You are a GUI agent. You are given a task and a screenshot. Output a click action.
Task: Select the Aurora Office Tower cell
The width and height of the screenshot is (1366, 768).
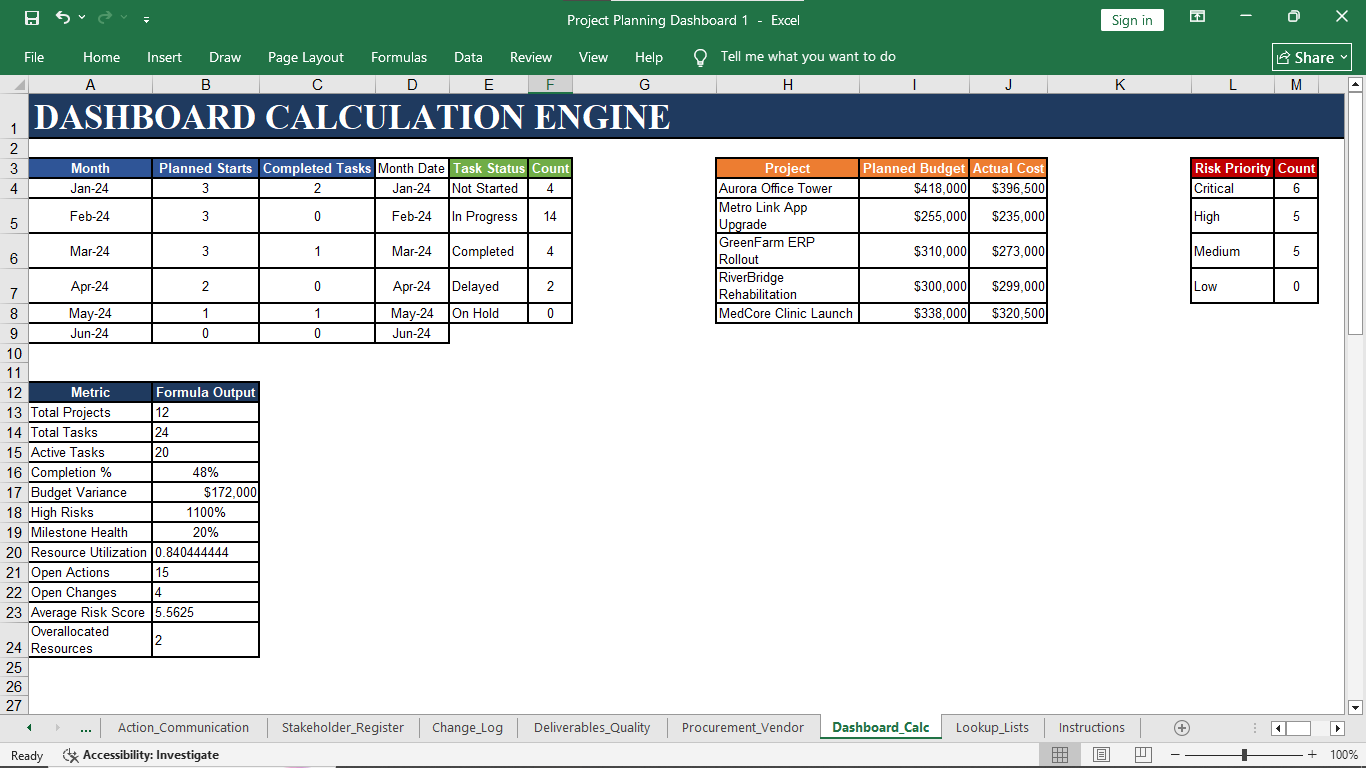[788, 188]
